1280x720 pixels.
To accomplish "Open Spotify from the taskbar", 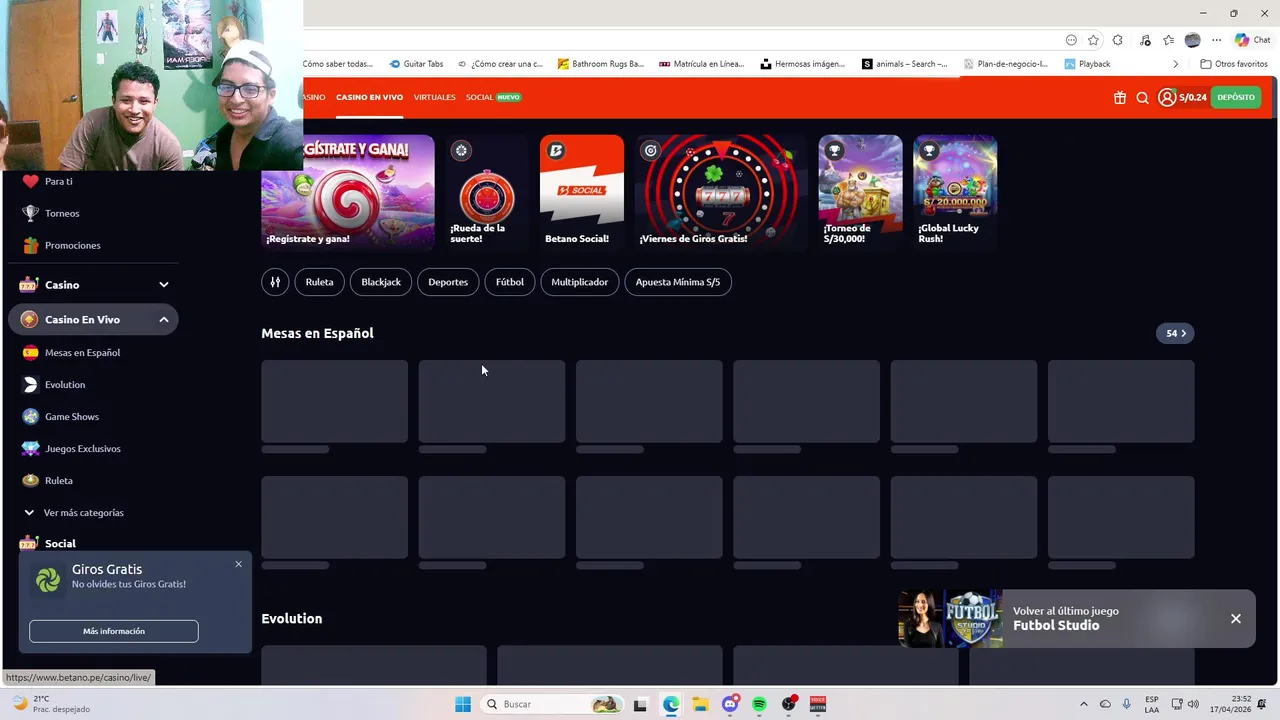I will click(x=759, y=704).
